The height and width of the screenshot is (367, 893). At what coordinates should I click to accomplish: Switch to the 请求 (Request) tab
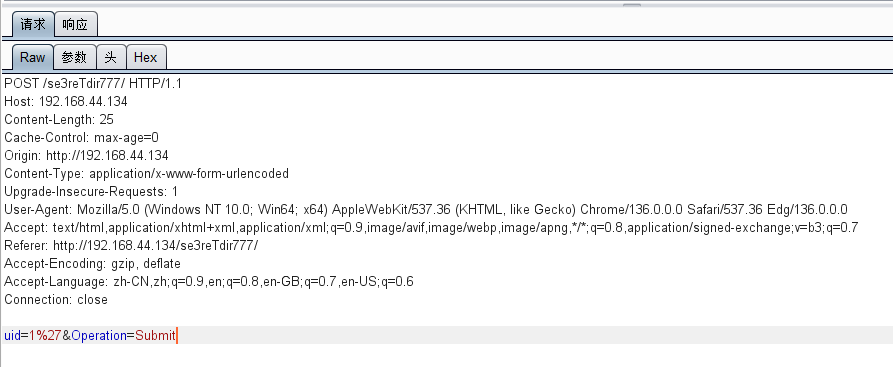point(33,25)
